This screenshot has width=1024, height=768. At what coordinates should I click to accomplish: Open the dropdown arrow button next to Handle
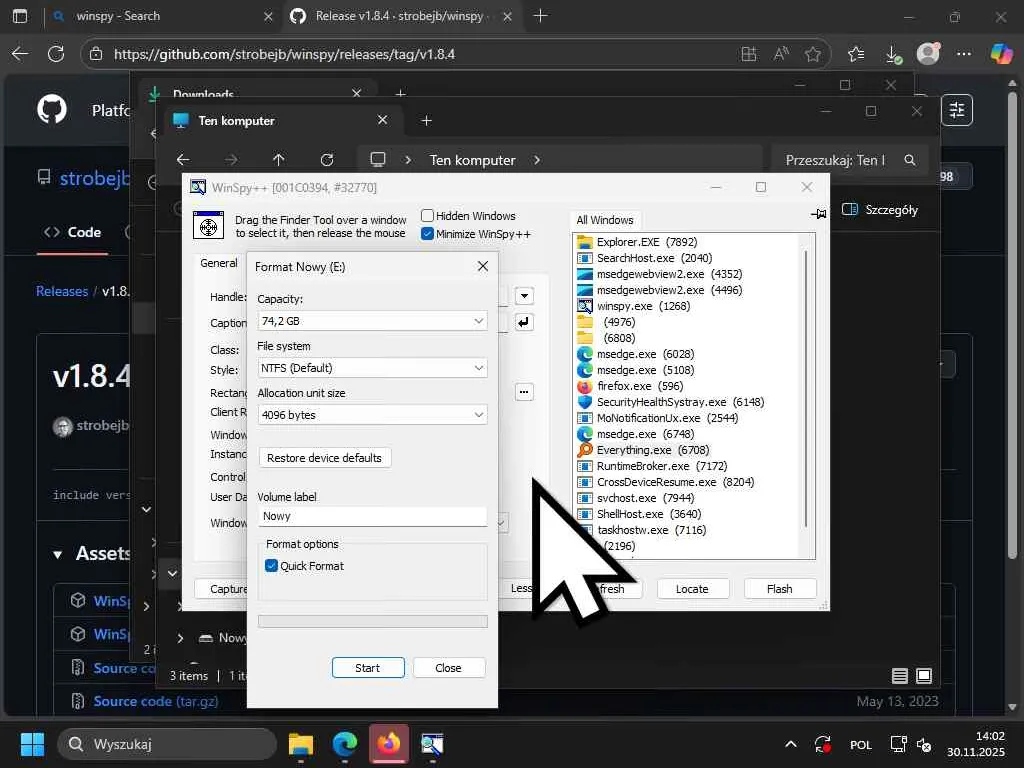[x=524, y=296]
